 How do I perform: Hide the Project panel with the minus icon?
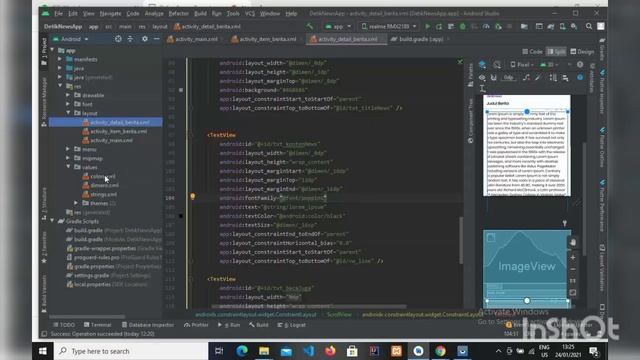tap(157, 39)
